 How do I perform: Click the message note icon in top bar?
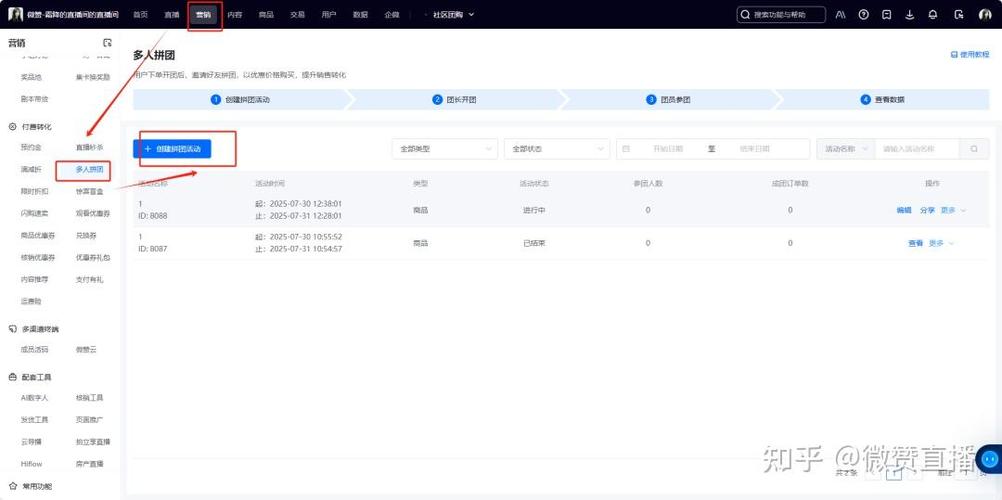886,15
